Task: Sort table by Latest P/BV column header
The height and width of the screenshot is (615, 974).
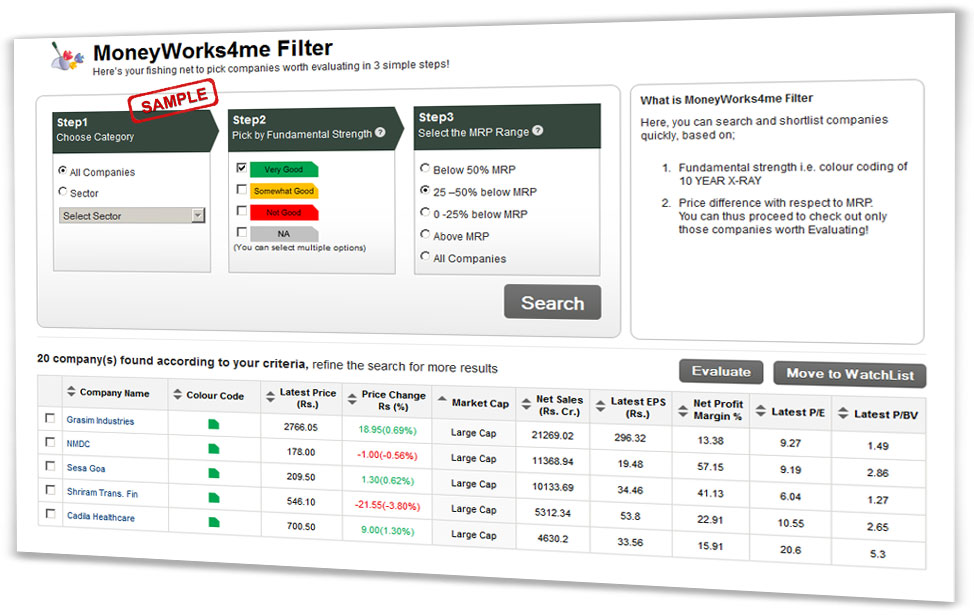Action: 885,414
